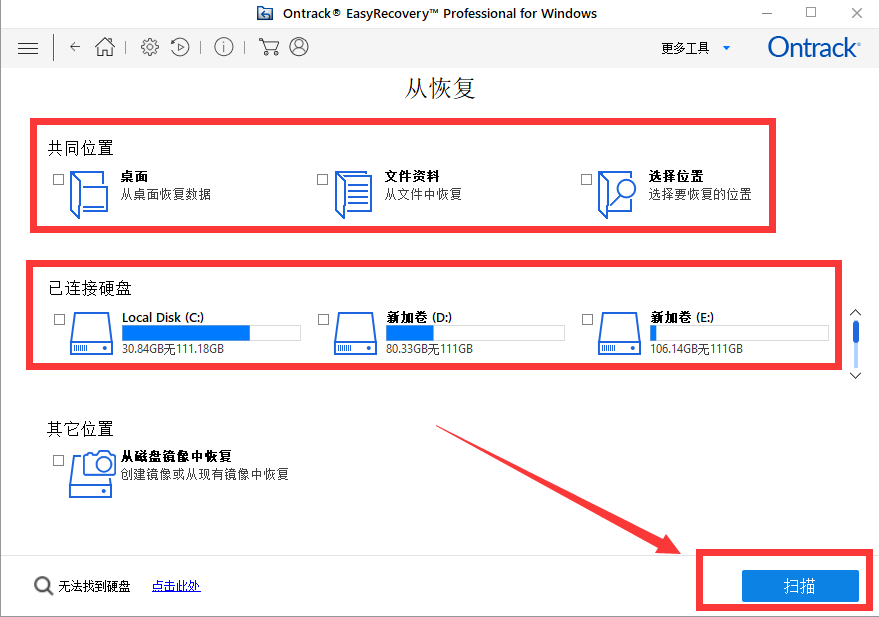The image size is (879, 617).
Task: Click the 文件资料 label
Action: coord(412,177)
